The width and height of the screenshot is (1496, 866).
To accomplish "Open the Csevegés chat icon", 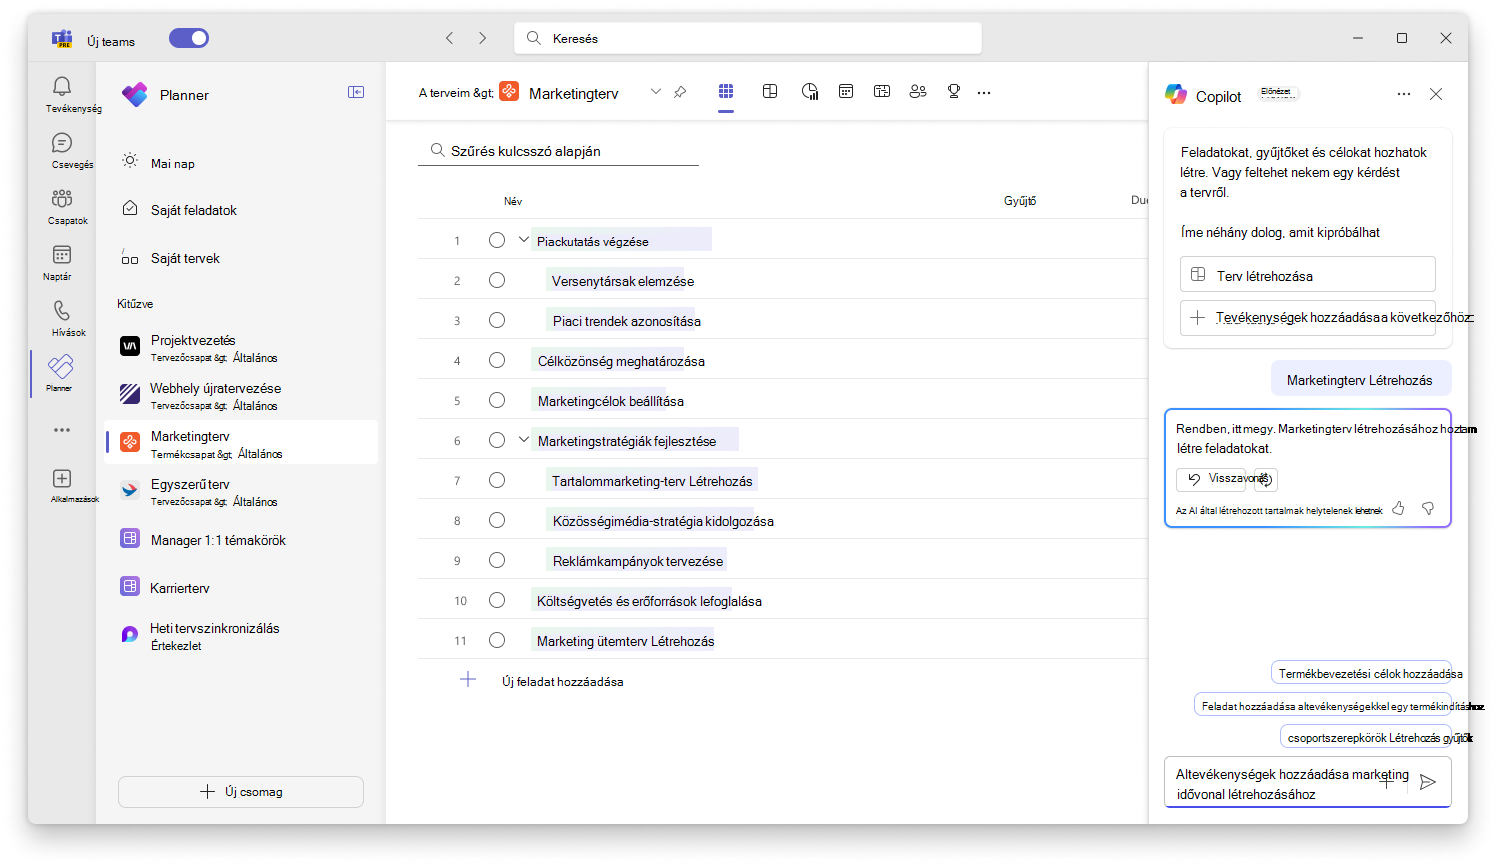I will [62, 143].
